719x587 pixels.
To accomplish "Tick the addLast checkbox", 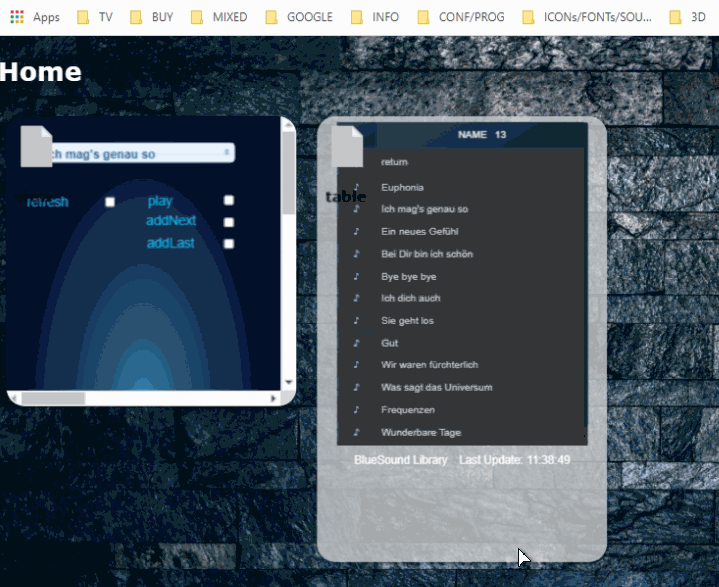I will pyautogui.click(x=229, y=244).
